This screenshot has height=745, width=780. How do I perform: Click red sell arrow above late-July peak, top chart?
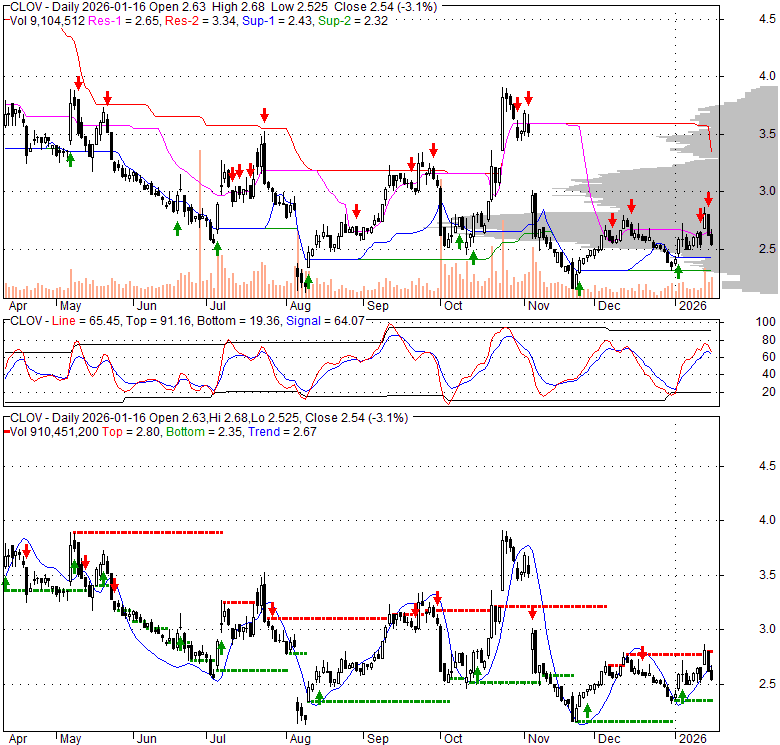point(264,115)
